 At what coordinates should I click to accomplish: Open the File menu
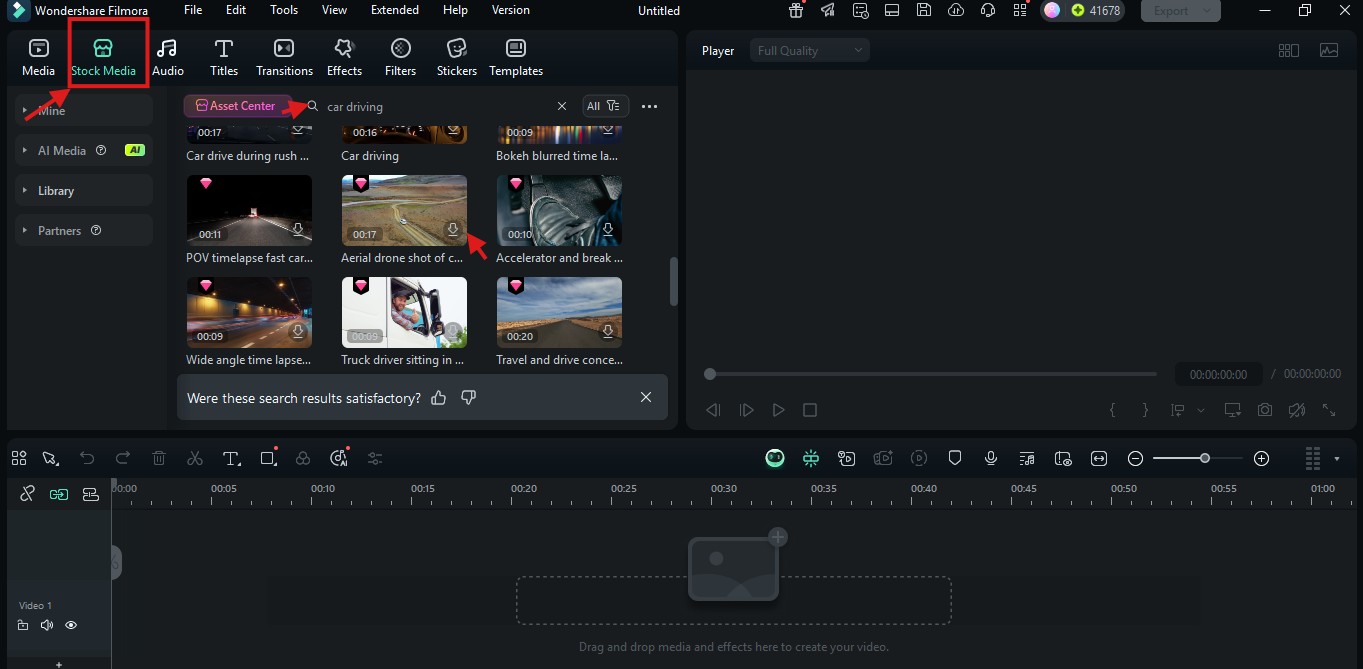pyautogui.click(x=193, y=10)
